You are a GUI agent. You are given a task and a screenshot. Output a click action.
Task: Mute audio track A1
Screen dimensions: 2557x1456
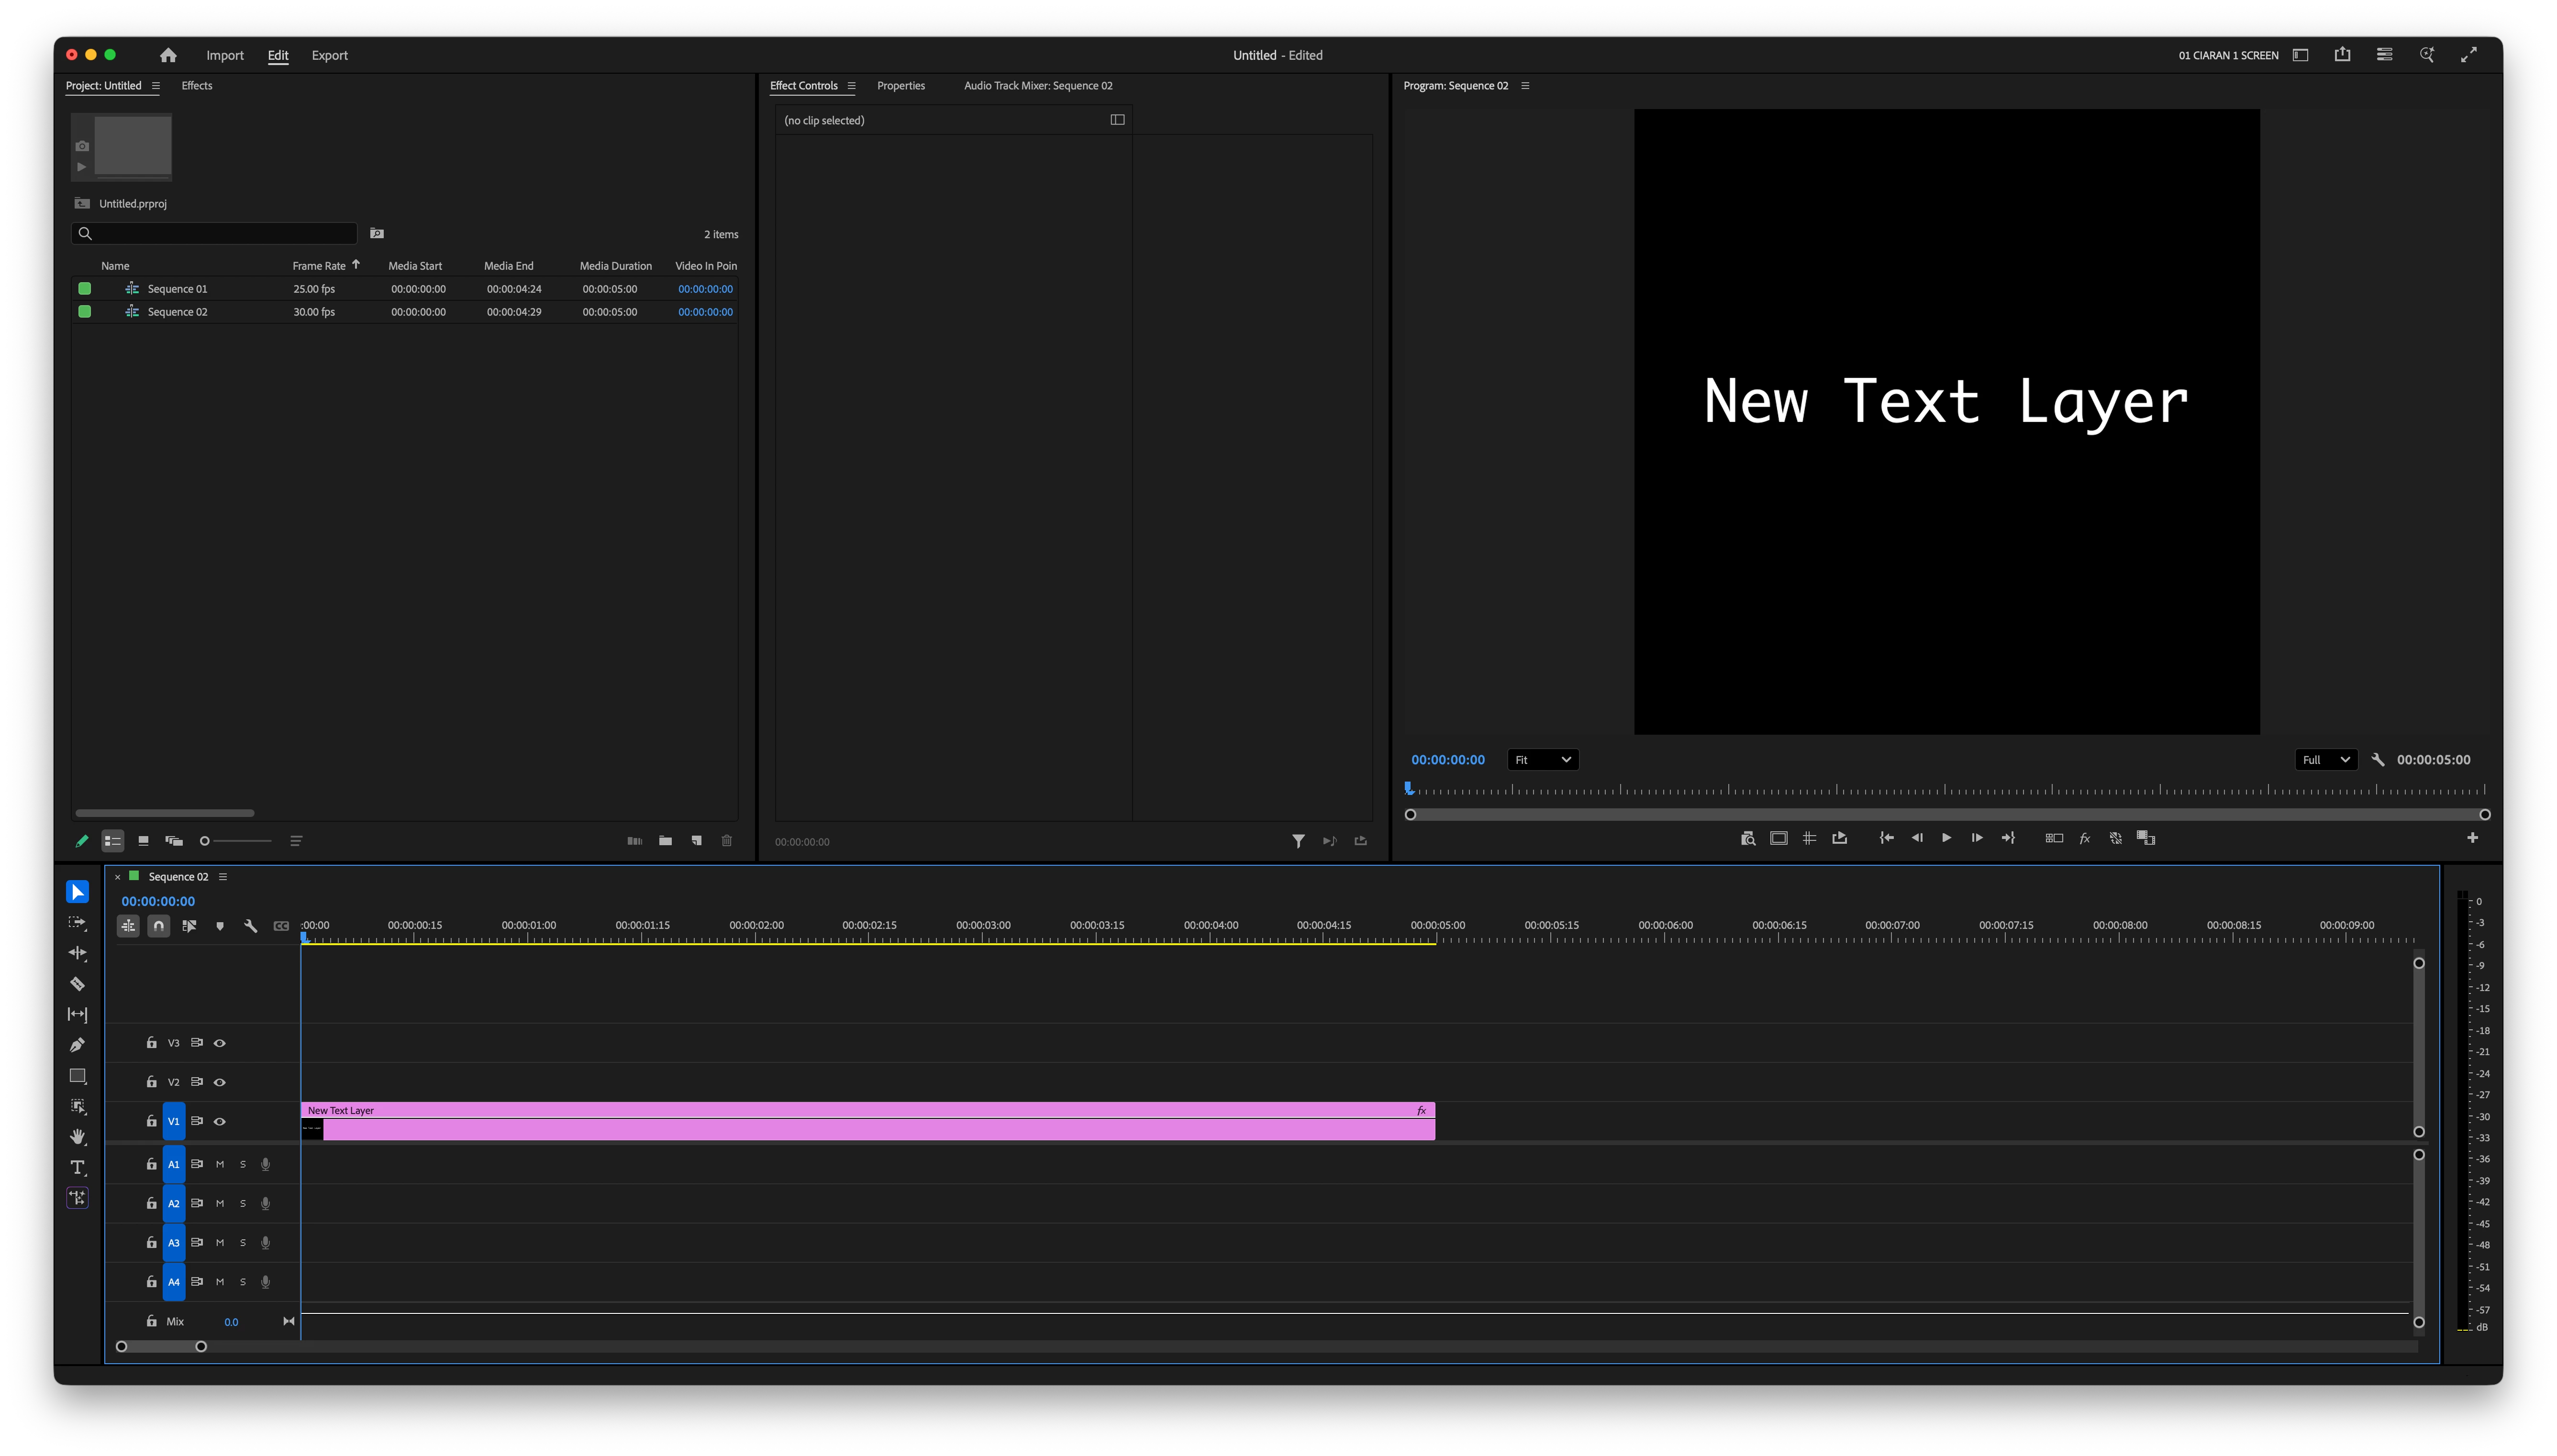pyautogui.click(x=220, y=1164)
